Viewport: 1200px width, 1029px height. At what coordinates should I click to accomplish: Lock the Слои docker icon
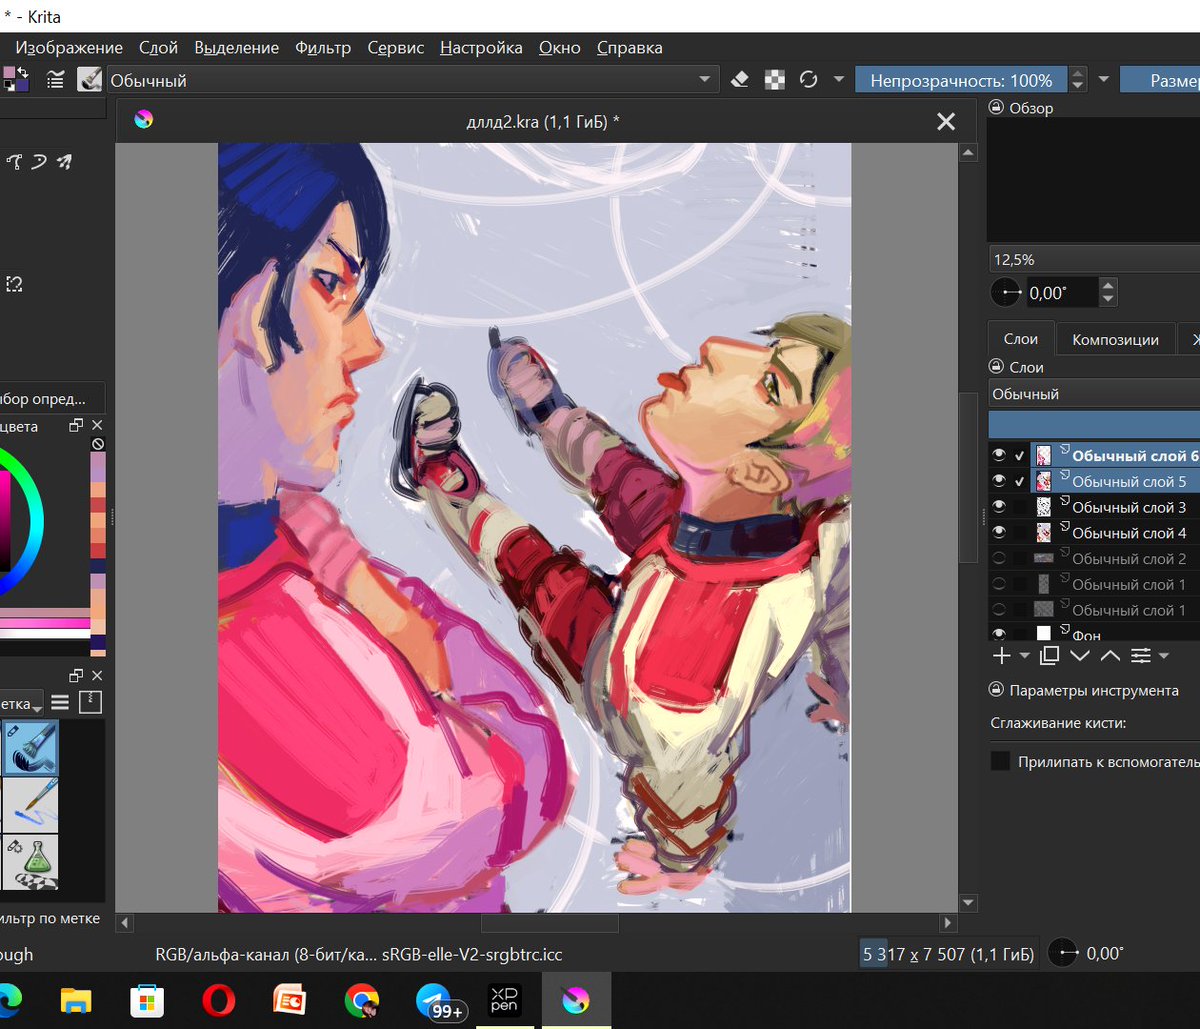(x=996, y=367)
